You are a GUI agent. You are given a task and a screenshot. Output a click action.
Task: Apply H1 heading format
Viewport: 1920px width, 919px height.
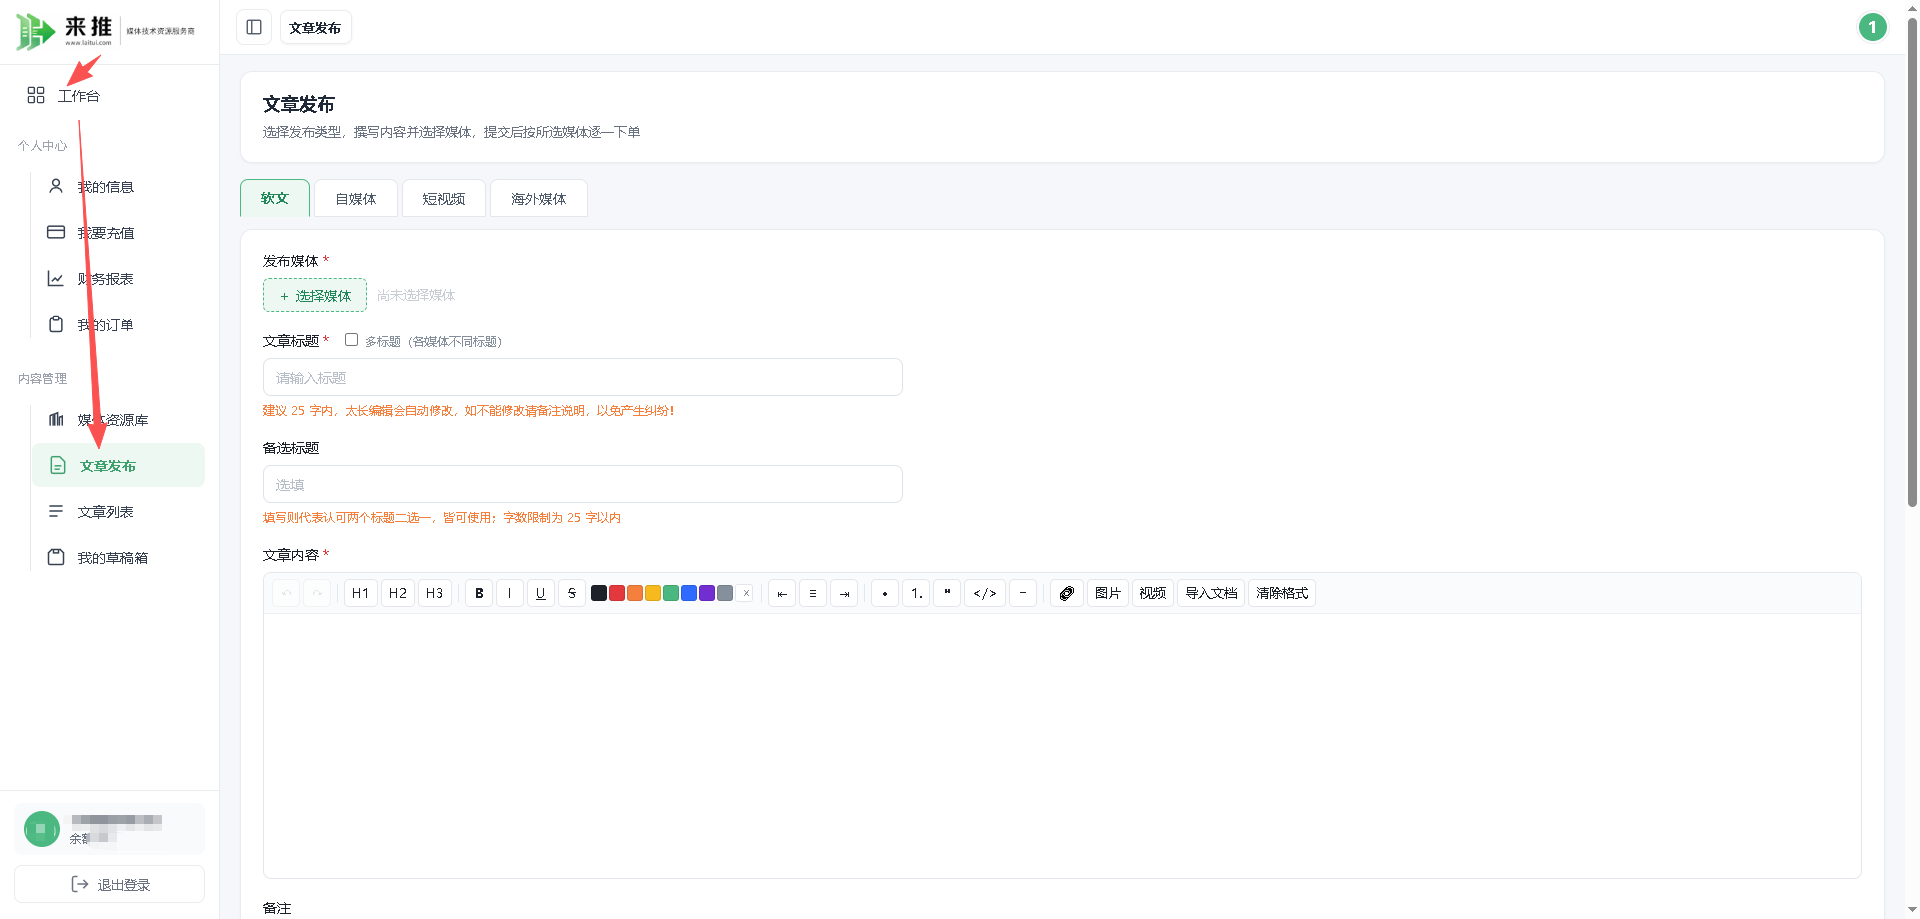coord(361,593)
